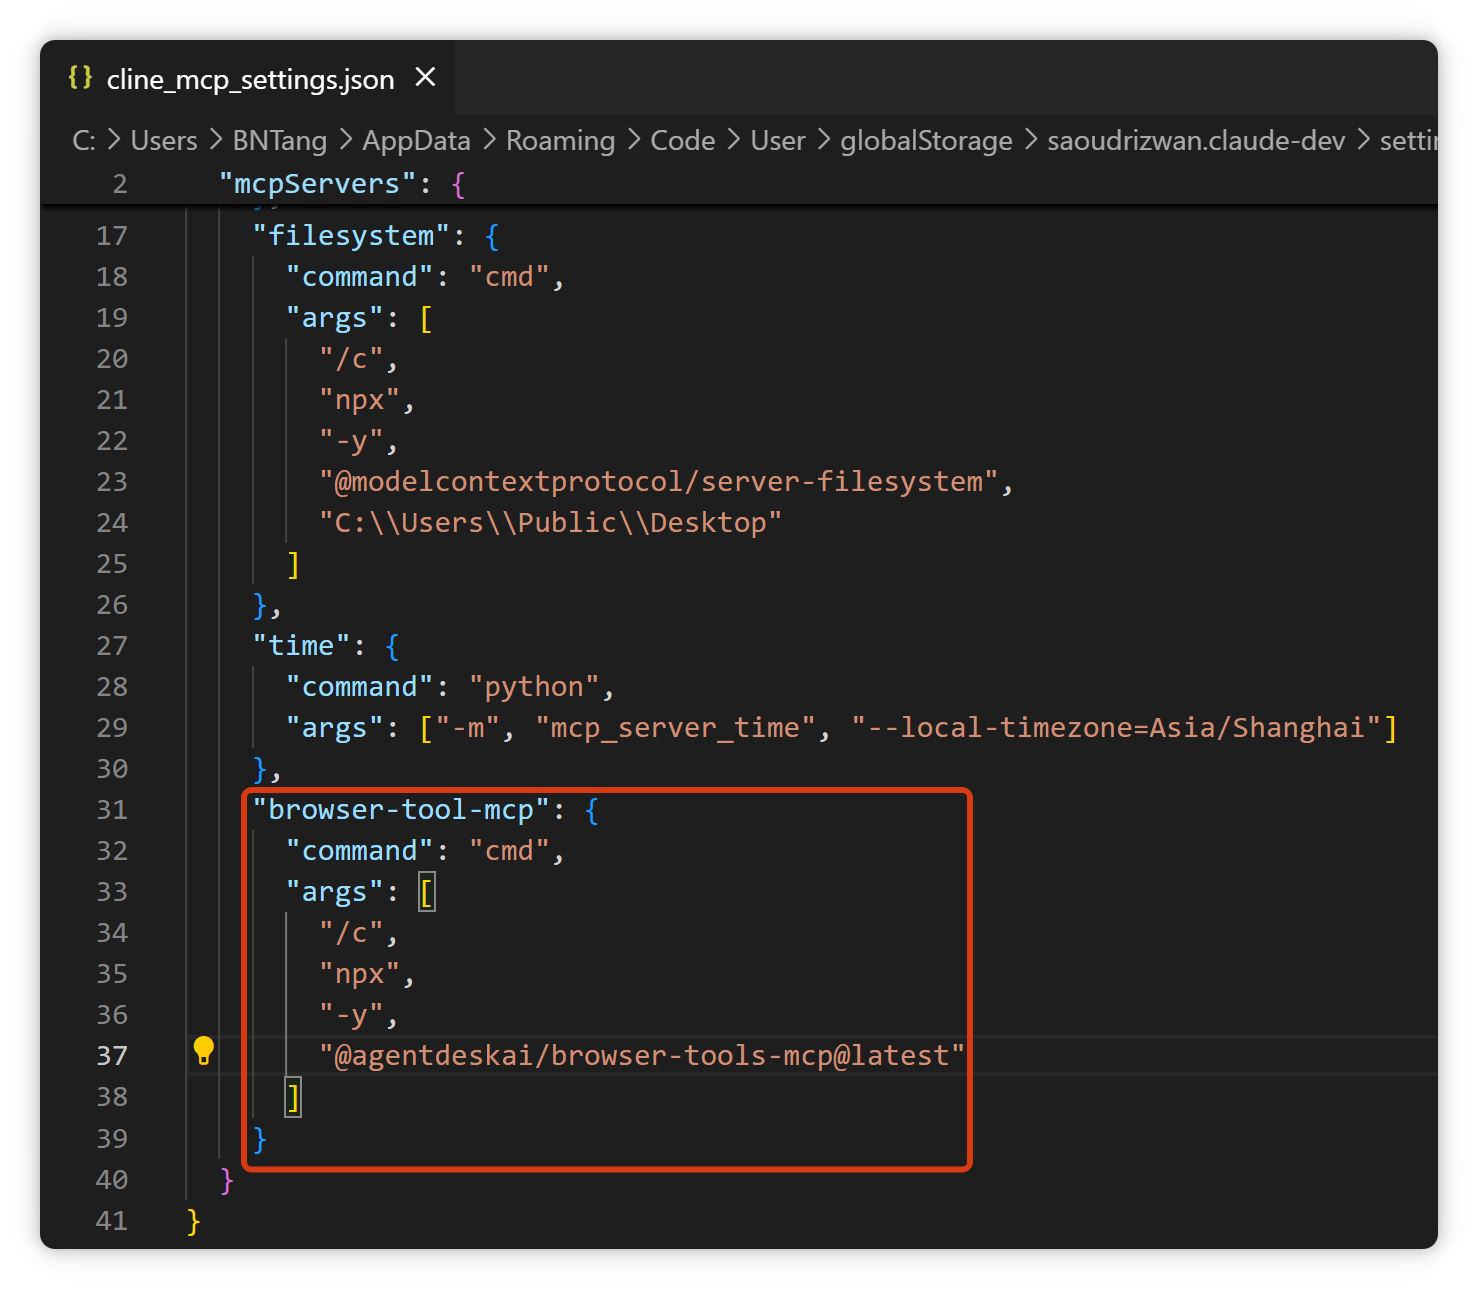Viewport: 1478px width, 1289px height.
Task: Place cursor on "browser-tool-mcp" key
Action: [401, 810]
